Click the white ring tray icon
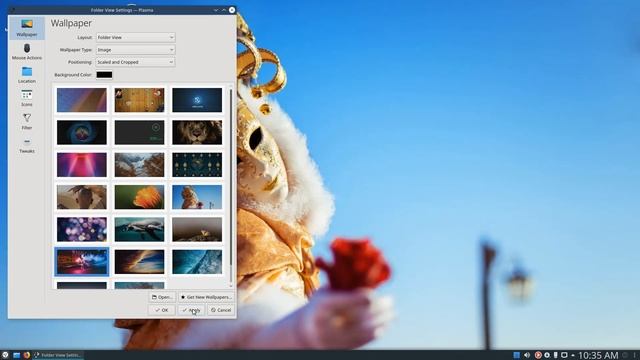 pos(547,355)
